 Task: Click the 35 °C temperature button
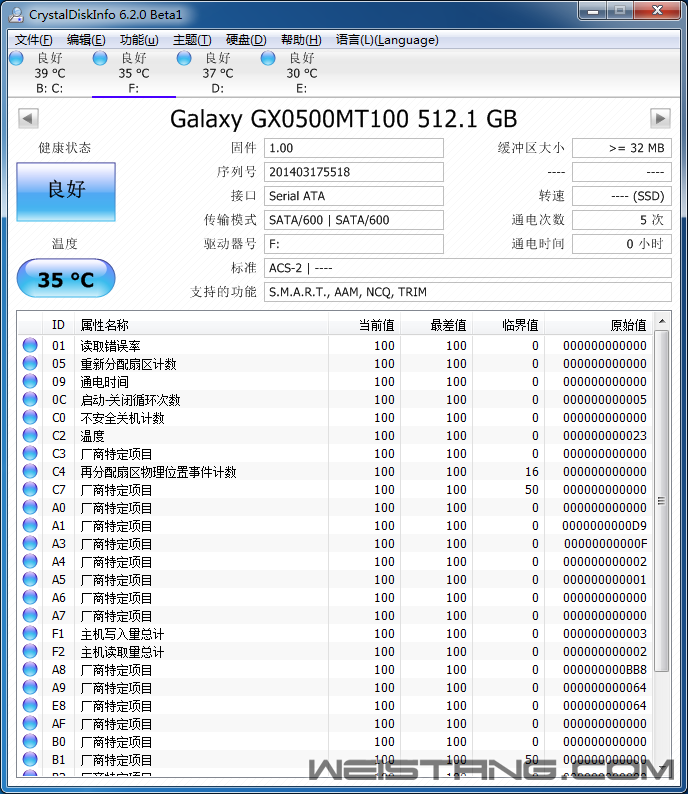tap(66, 279)
